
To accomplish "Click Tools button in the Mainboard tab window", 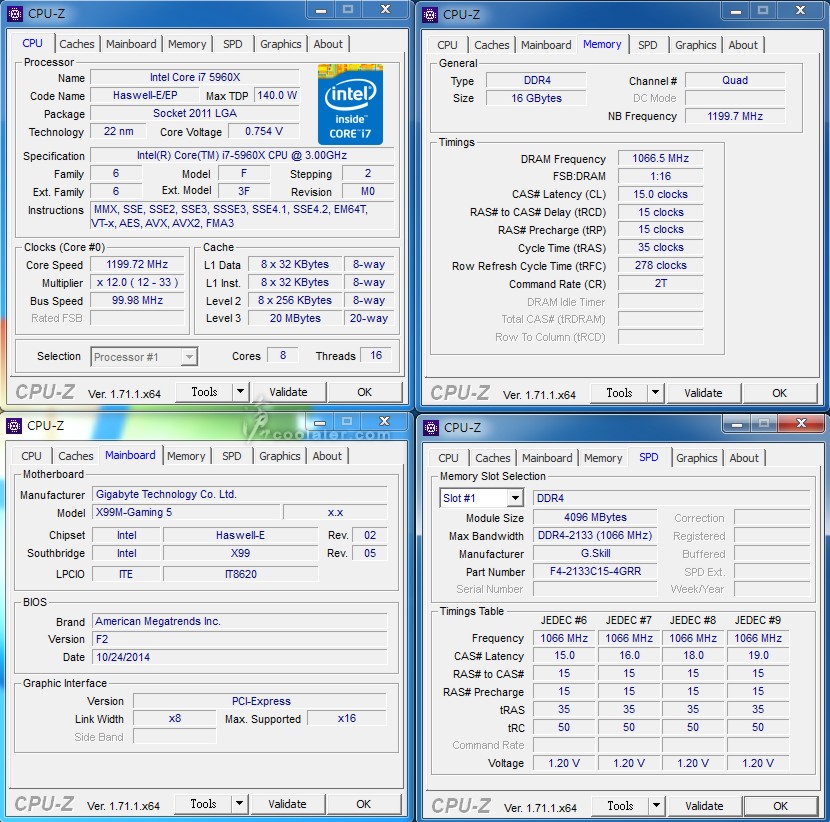I will pyautogui.click(x=203, y=803).
